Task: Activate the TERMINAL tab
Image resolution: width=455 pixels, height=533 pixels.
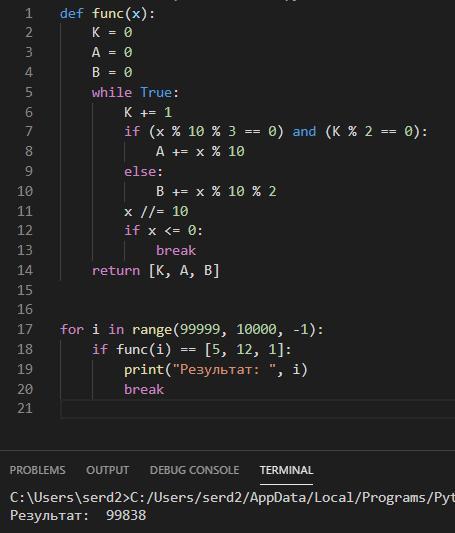Action: point(286,470)
